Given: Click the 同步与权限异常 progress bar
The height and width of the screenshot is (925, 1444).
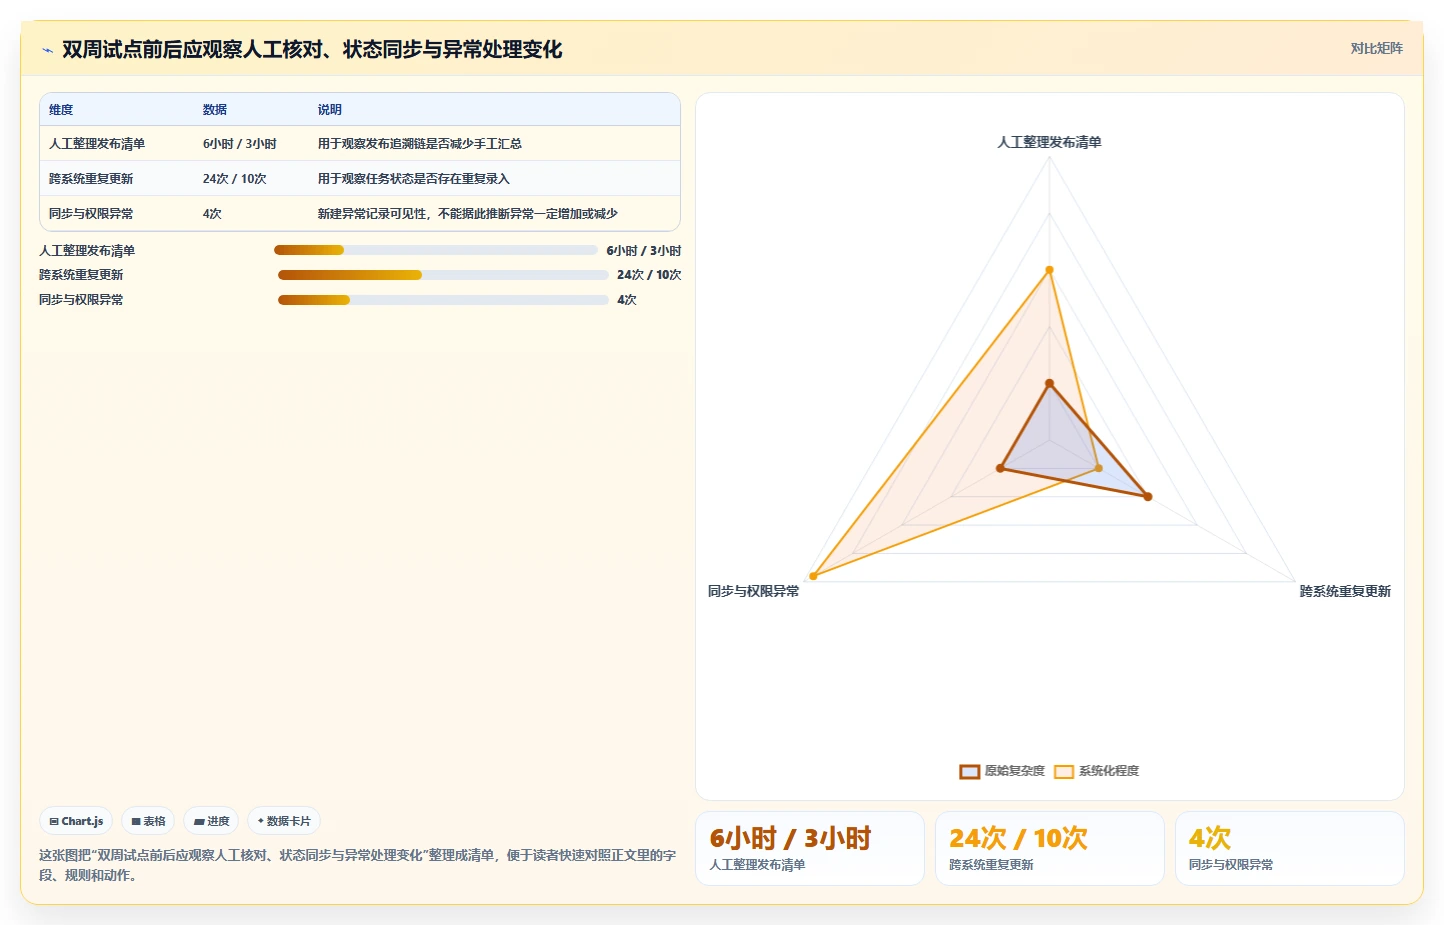Looking at the screenshot, I should coord(443,300).
